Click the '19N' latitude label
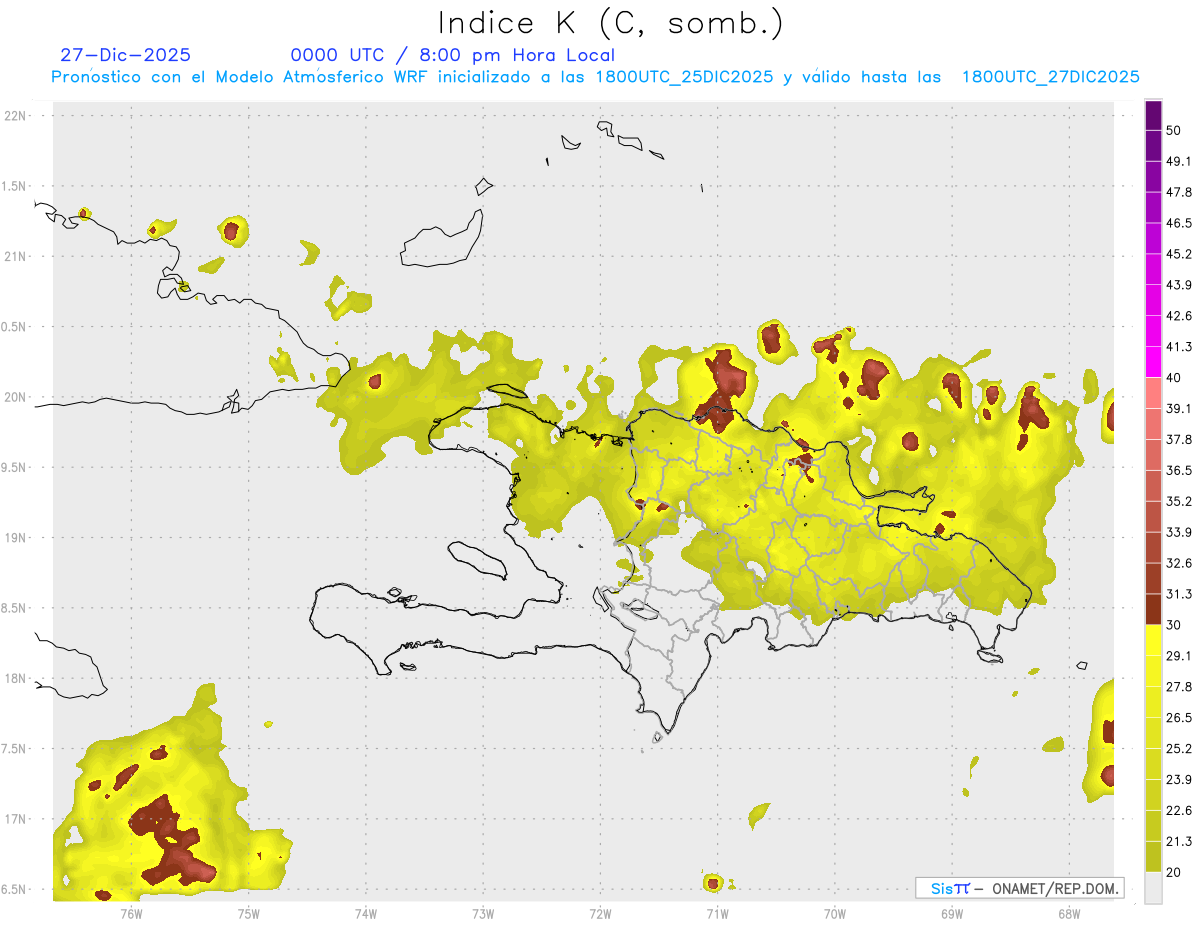Image resolution: width=1200 pixels, height=927 pixels. point(16,537)
